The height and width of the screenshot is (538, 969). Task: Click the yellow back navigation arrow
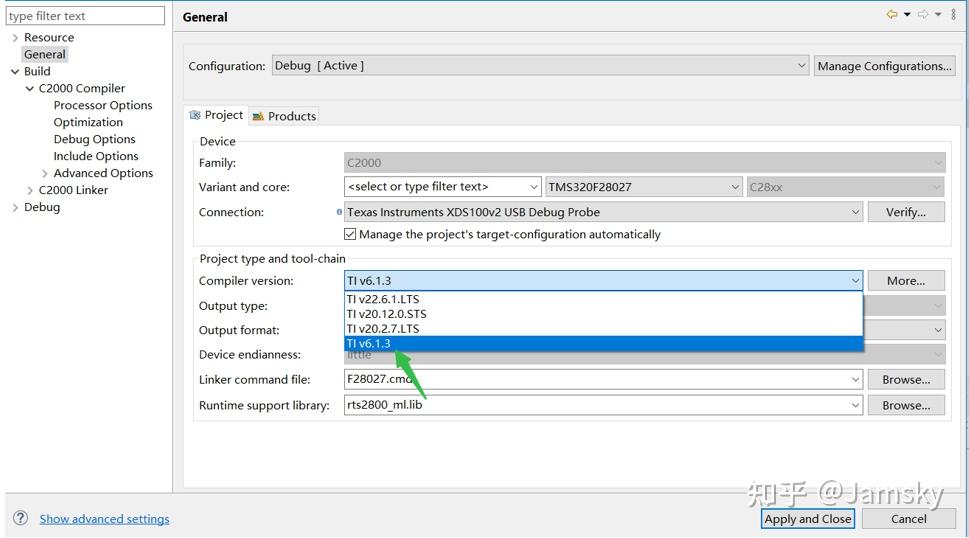891,15
